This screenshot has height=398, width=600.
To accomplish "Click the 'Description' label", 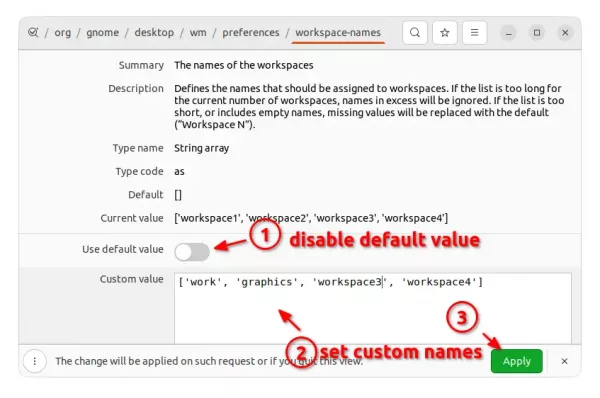I will pos(136,88).
